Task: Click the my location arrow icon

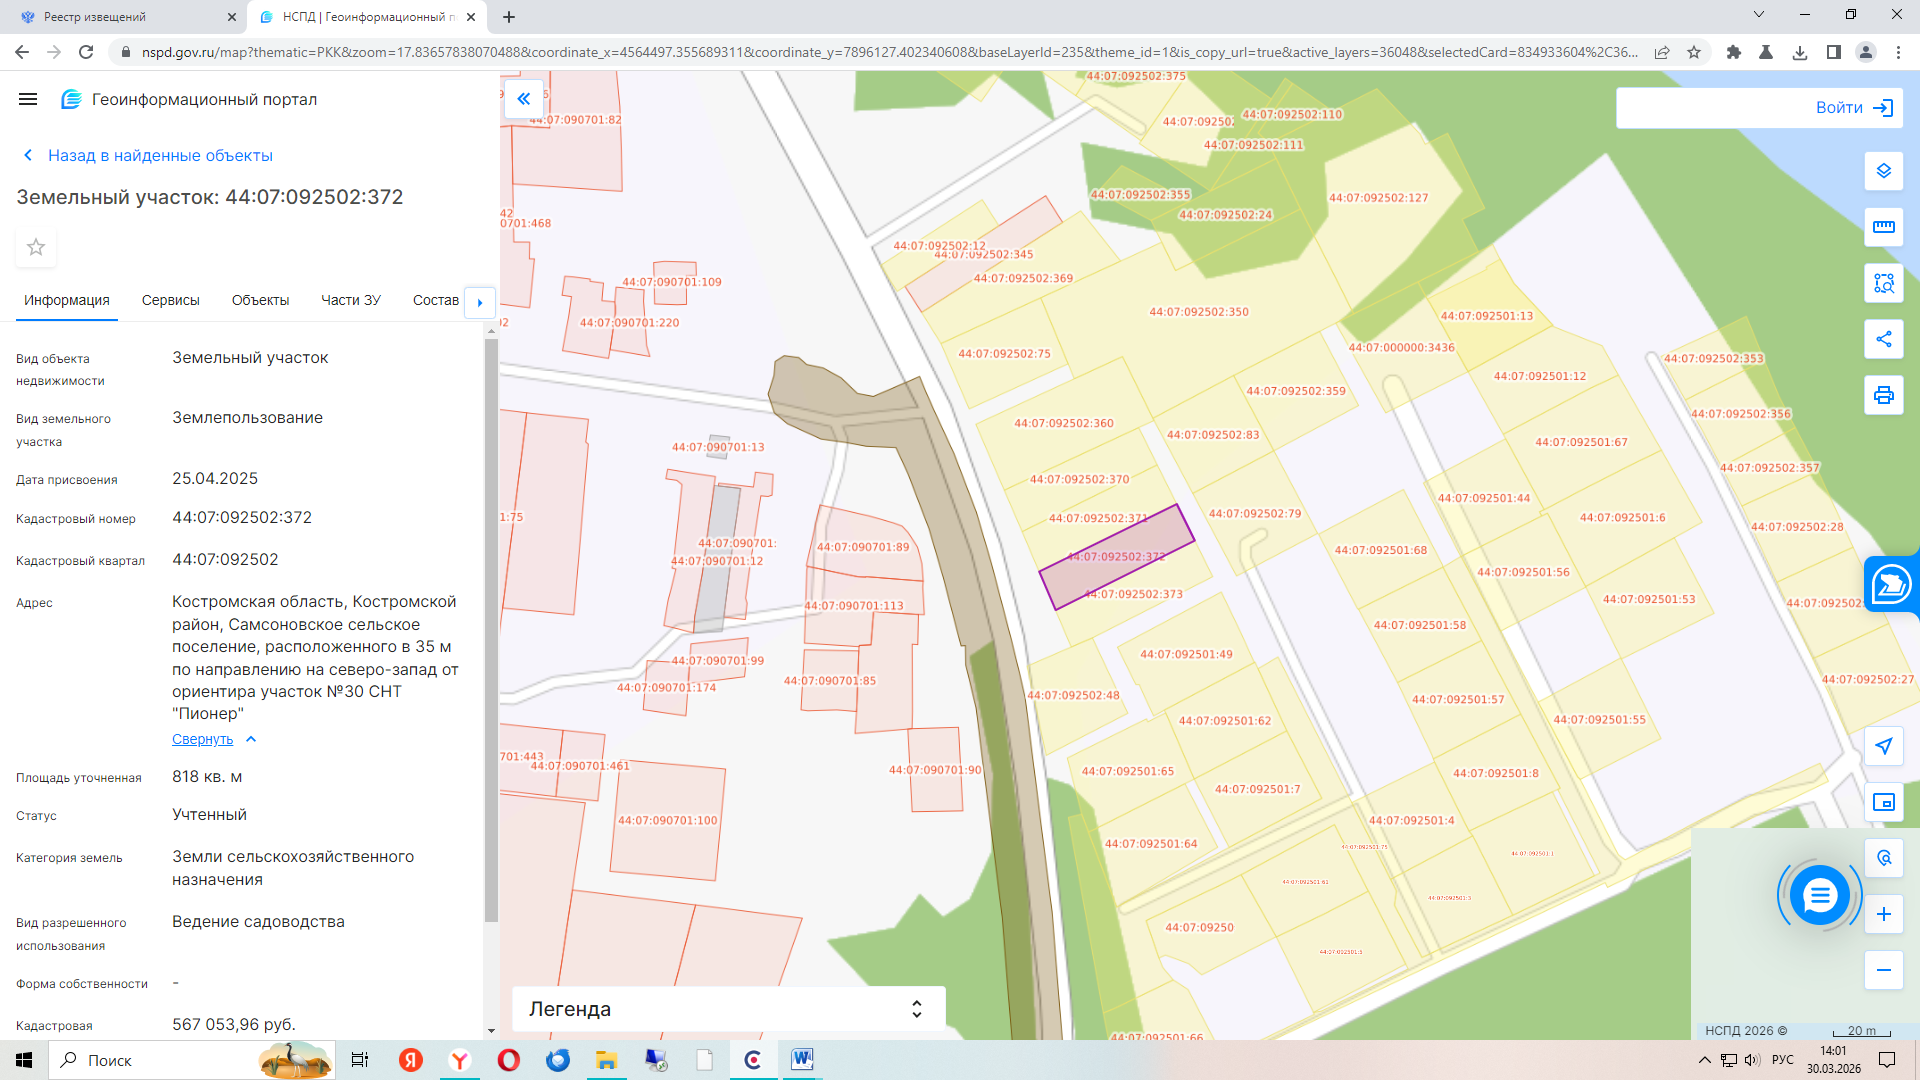Action: [1883, 746]
